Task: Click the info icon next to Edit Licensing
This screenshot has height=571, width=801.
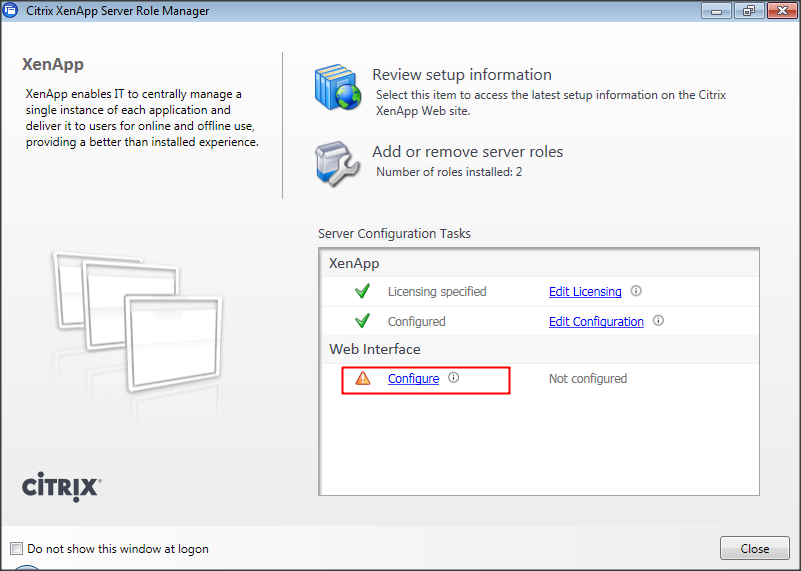Action: (636, 292)
